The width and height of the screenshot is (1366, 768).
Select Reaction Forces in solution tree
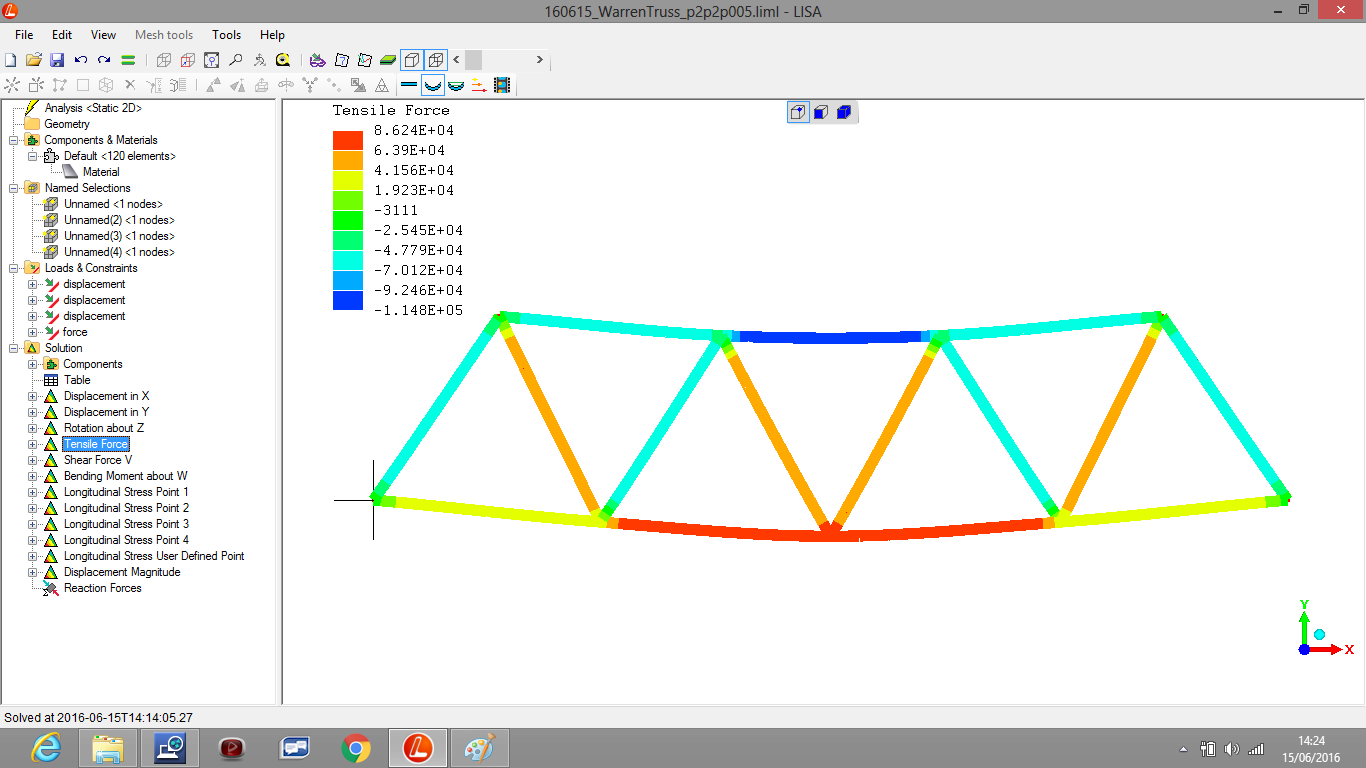102,588
